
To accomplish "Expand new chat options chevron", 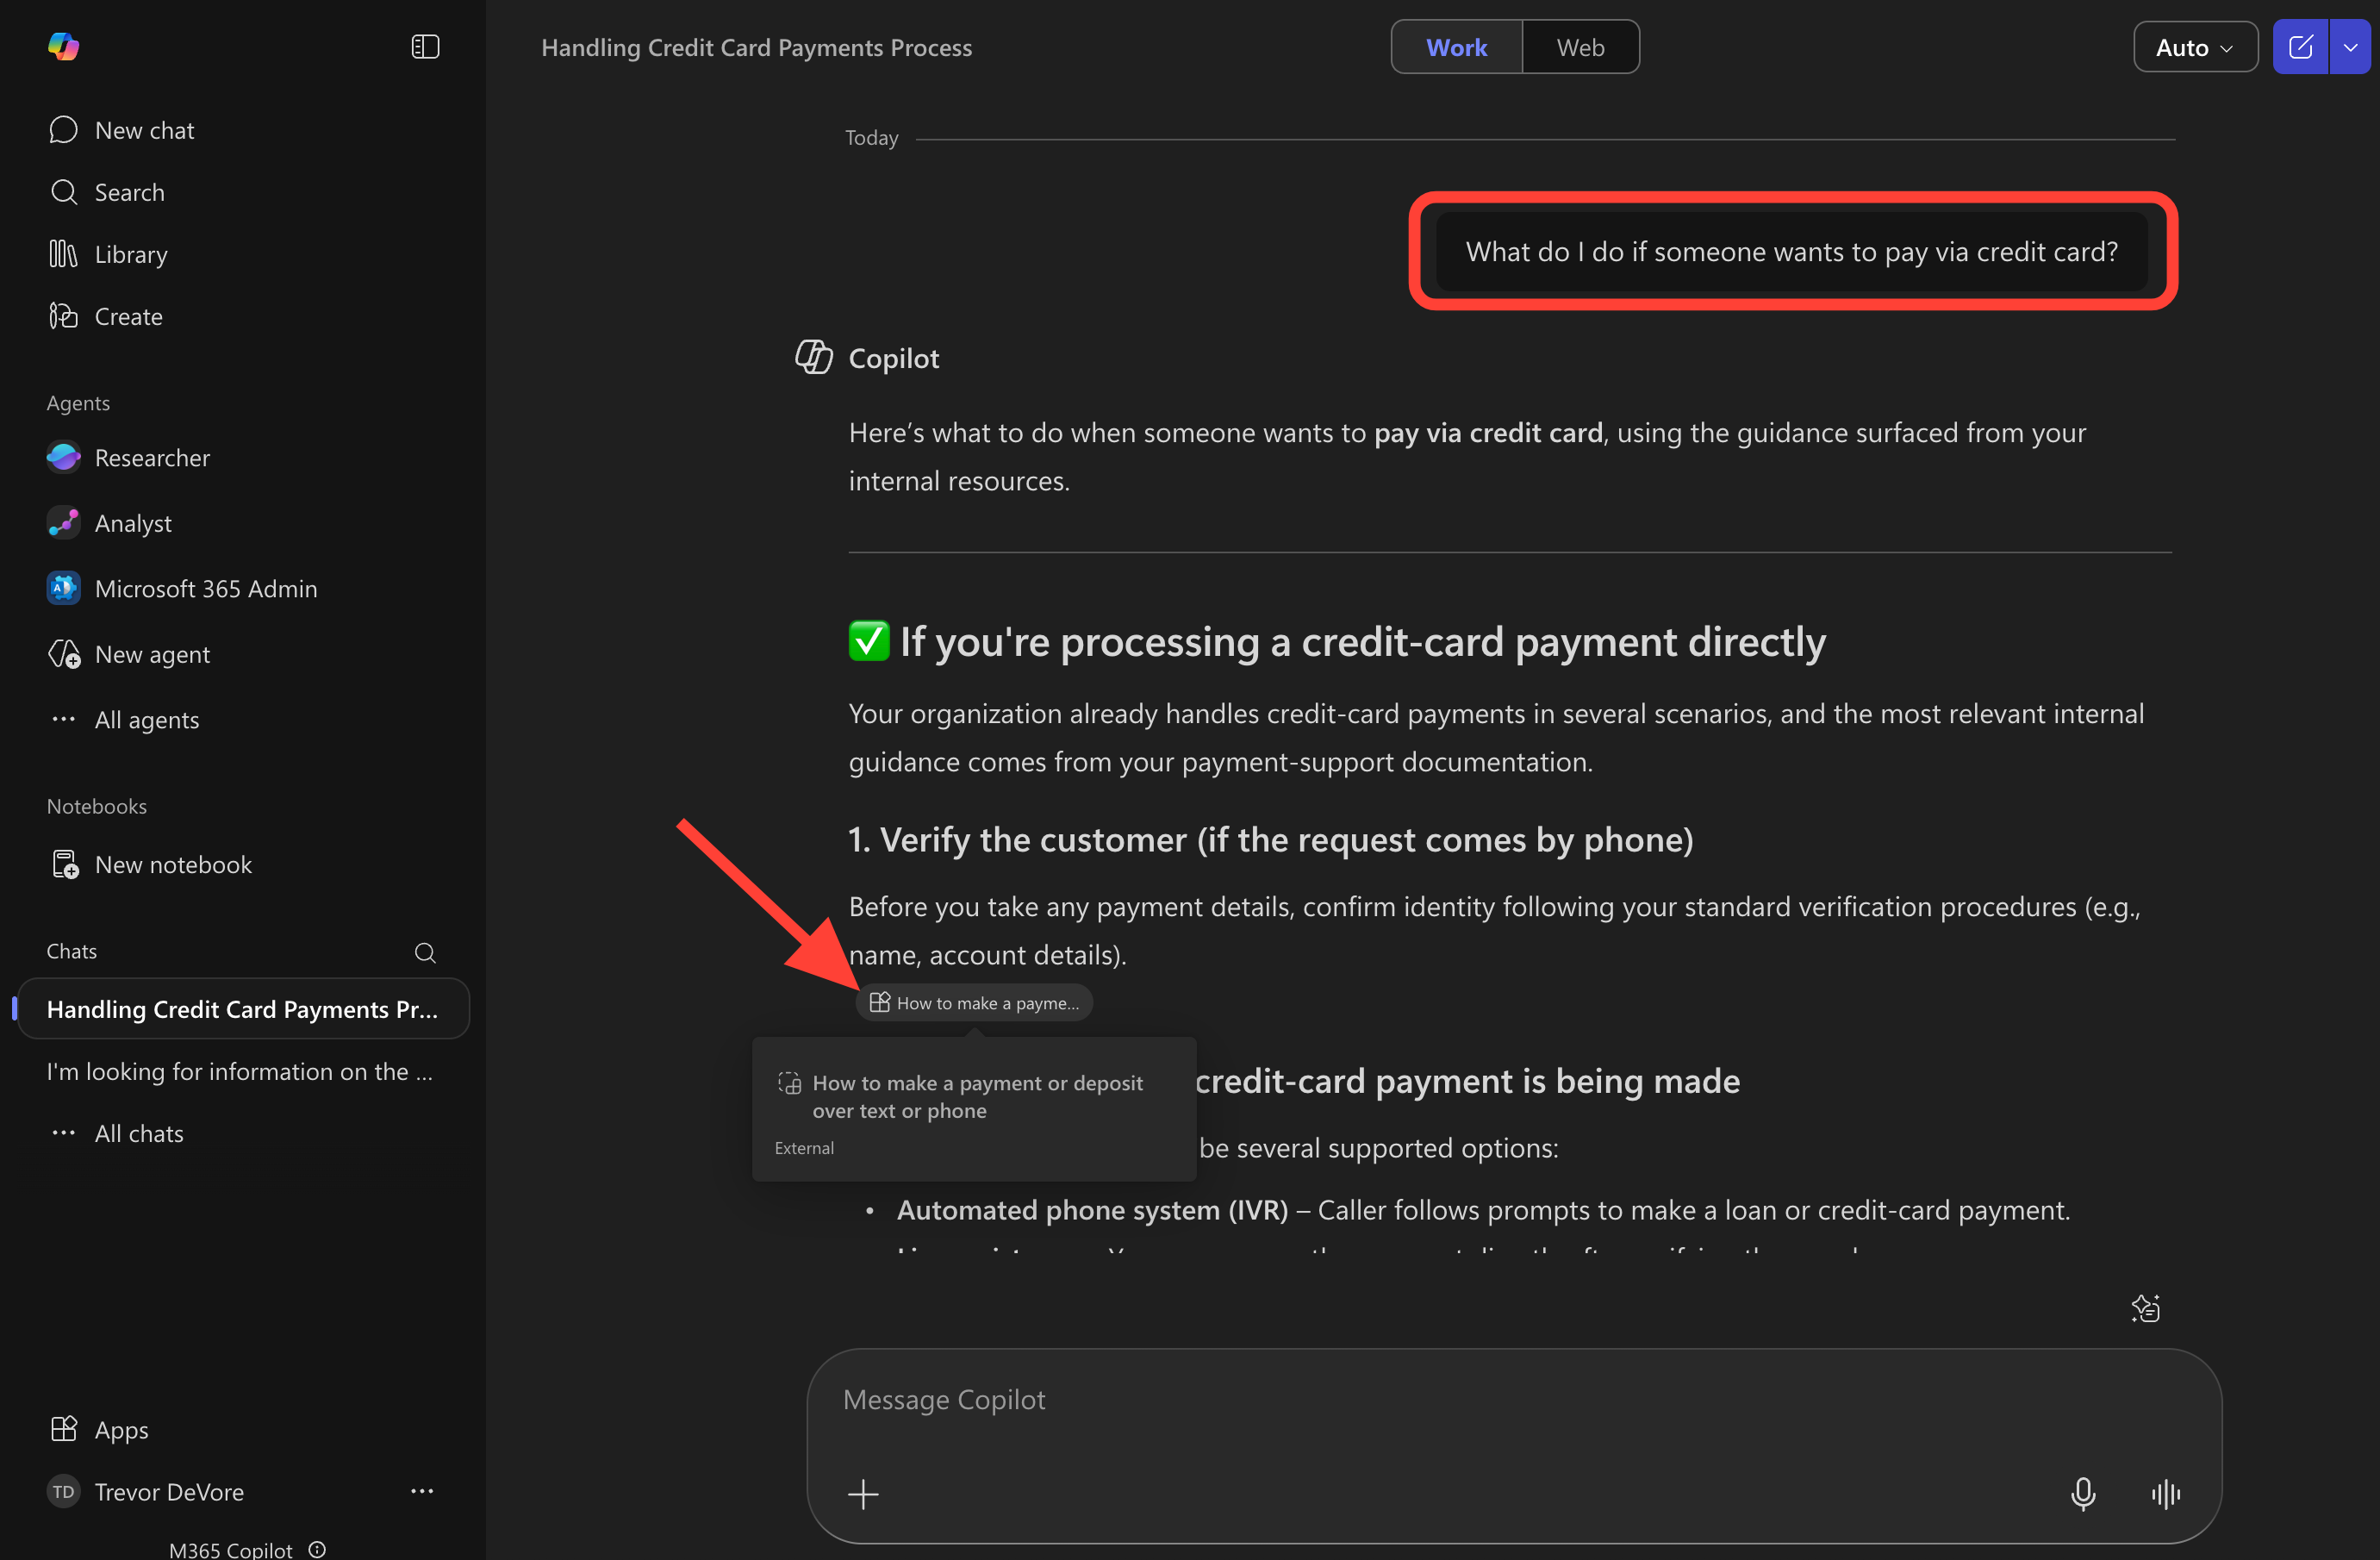I will point(2351,47).
